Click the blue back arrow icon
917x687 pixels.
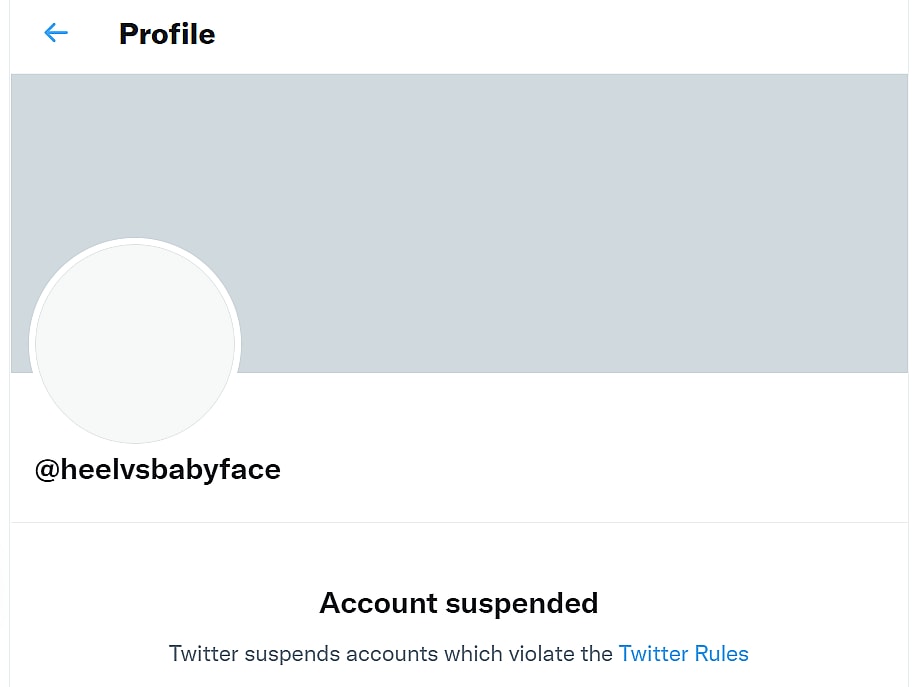coord(56,33)
